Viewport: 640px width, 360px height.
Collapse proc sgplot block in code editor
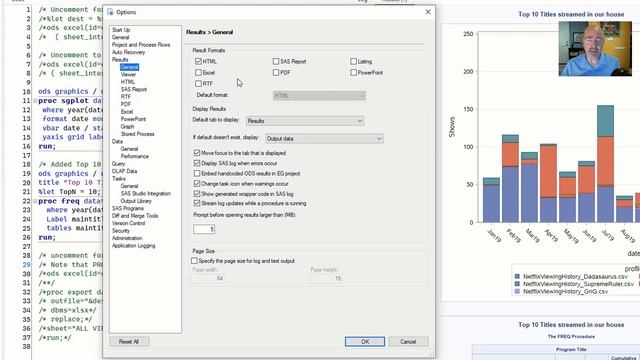[x=35, y=100]
